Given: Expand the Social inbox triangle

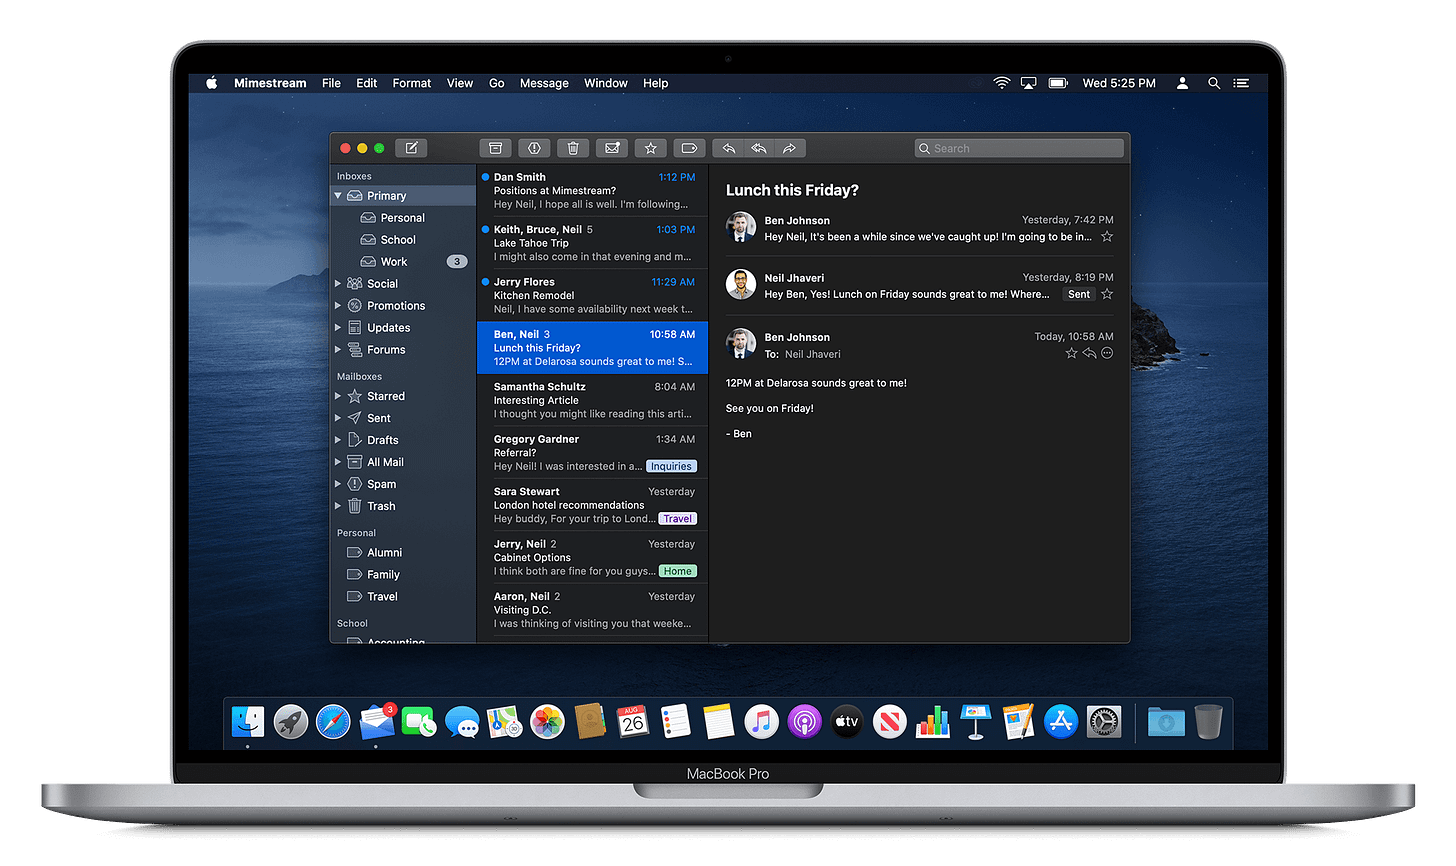Looking at the screenshot, I should [x=338, y=284].
